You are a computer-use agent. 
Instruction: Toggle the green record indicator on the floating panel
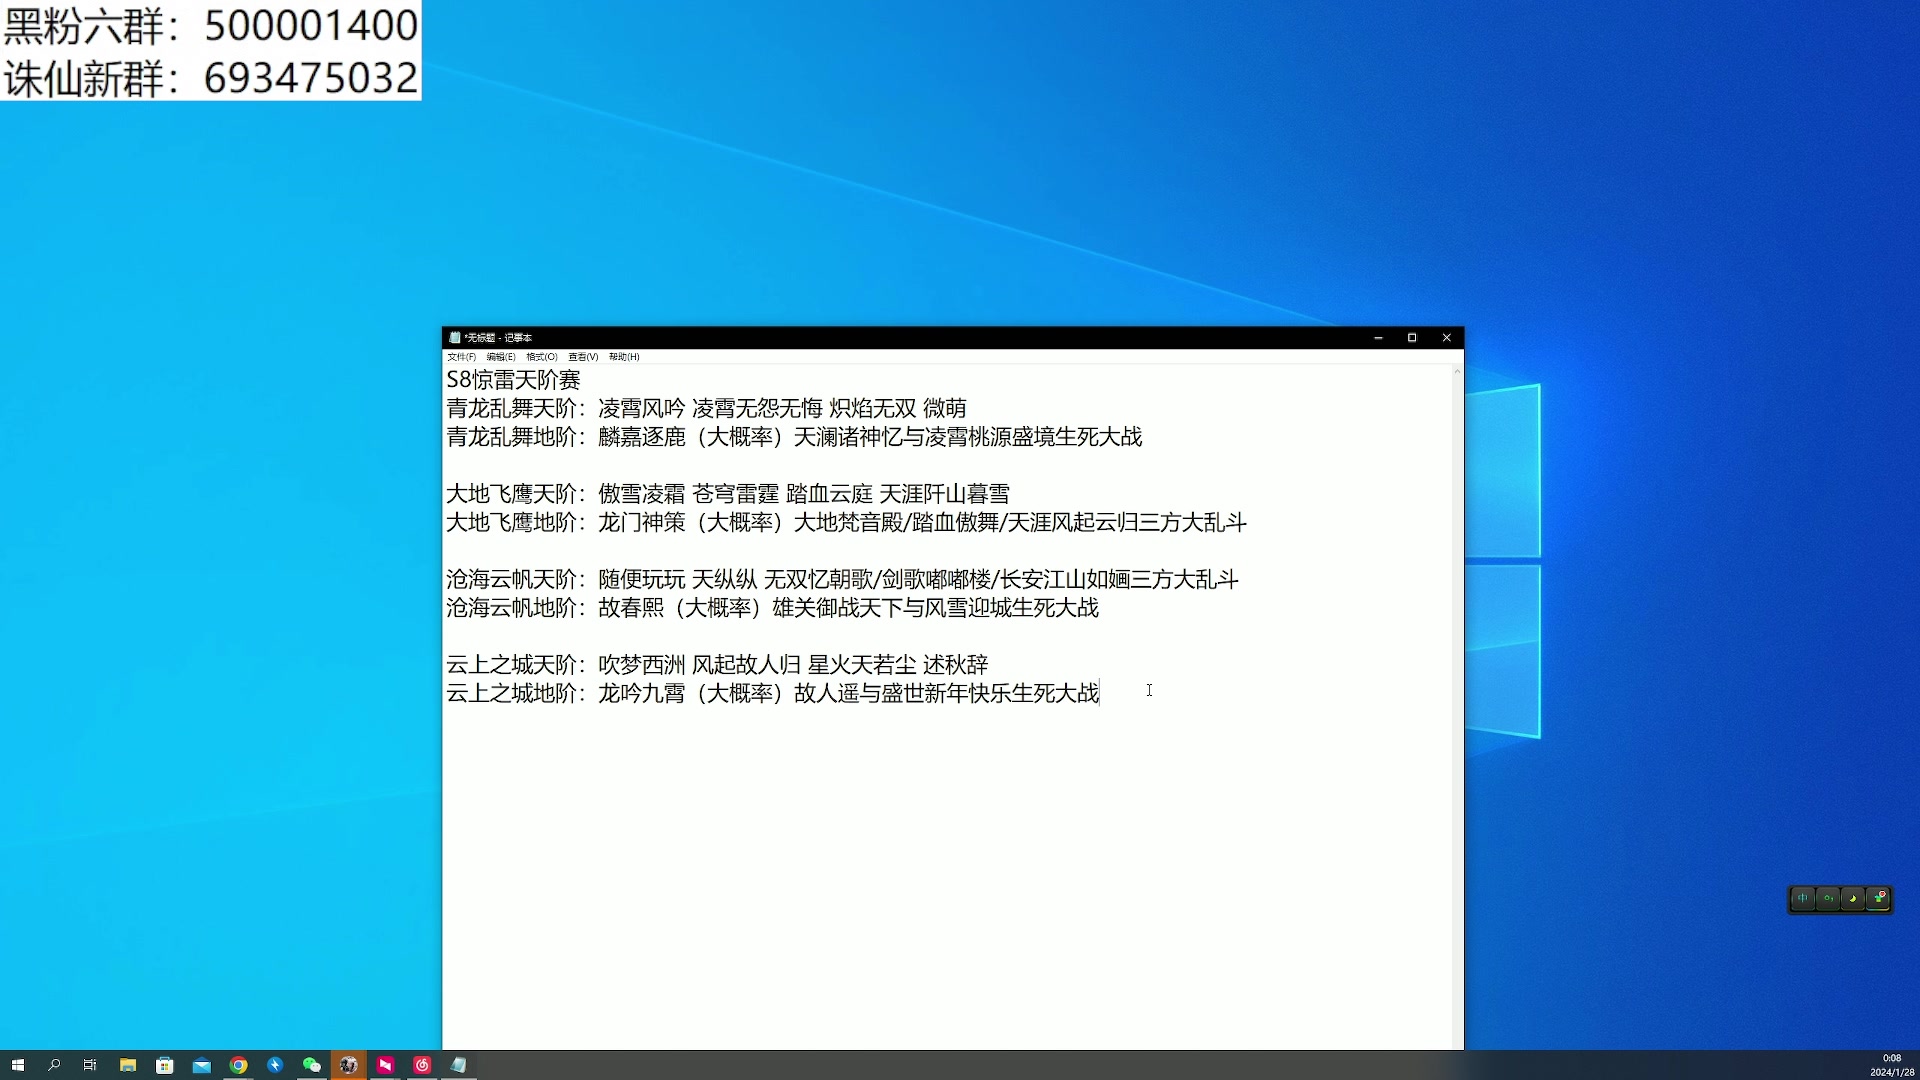pyautogui.click(x=1828, y=898)
